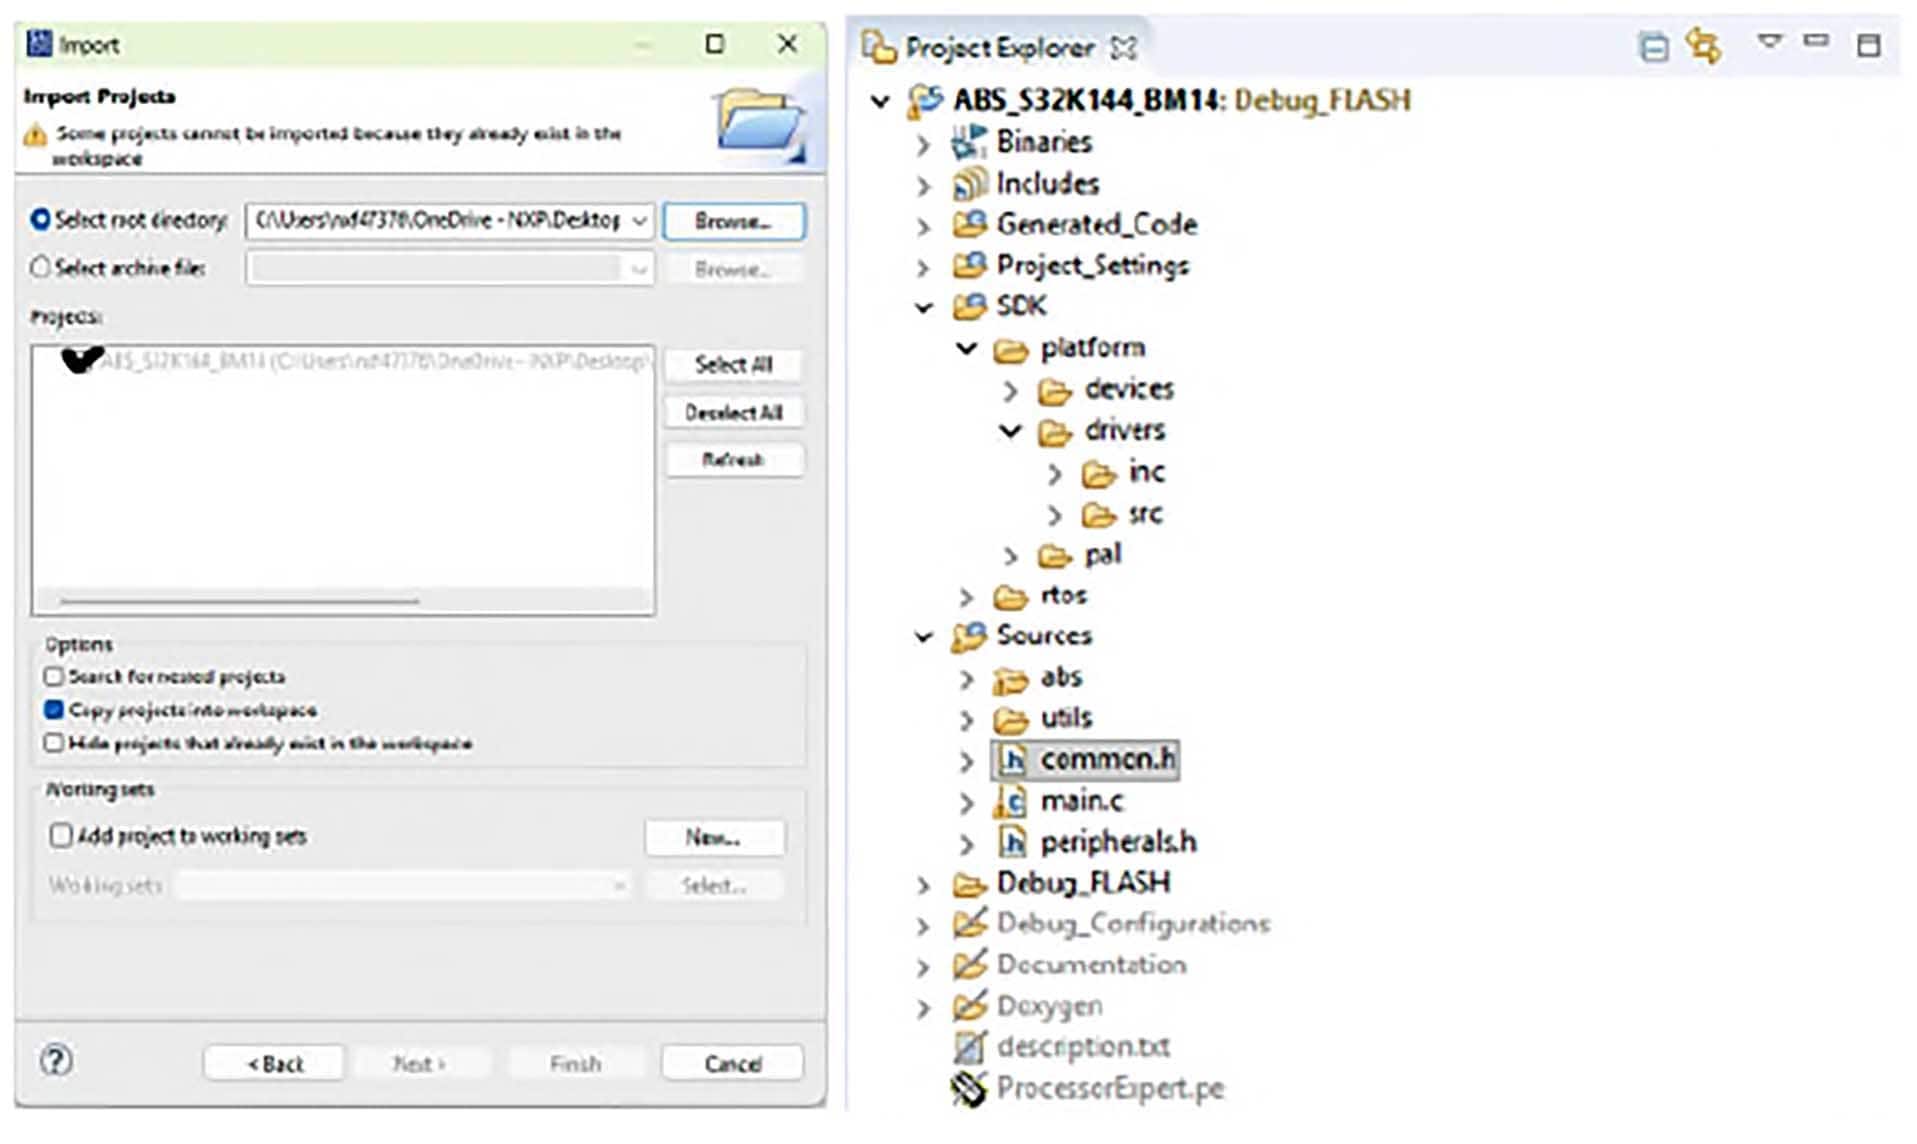The width and height of the screenshot is (1917, 1144).
Task: Click the main.c source file icon
Action: click(x=1010, y=801)
